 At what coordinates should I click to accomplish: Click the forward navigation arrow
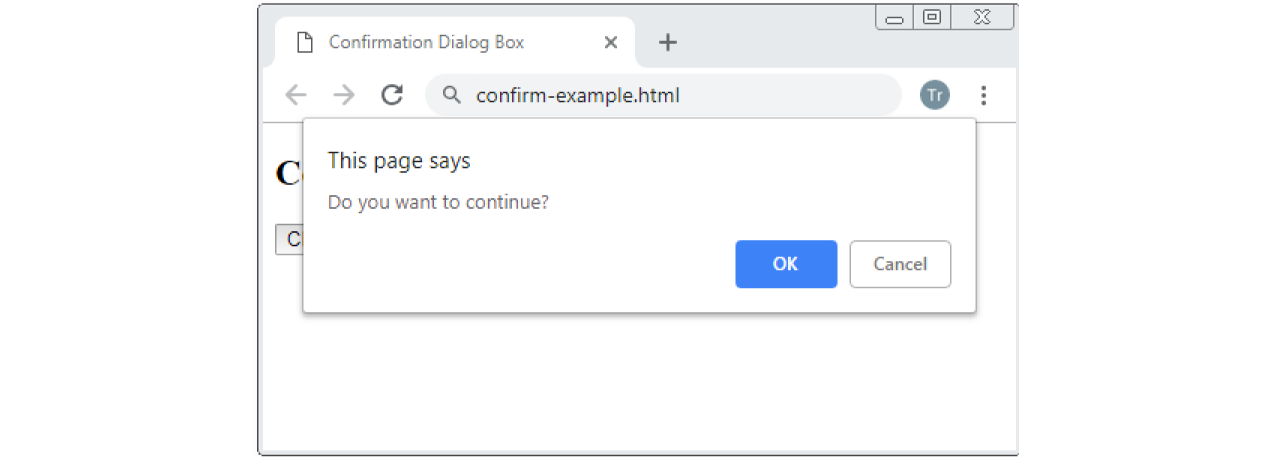coord(344,95)
